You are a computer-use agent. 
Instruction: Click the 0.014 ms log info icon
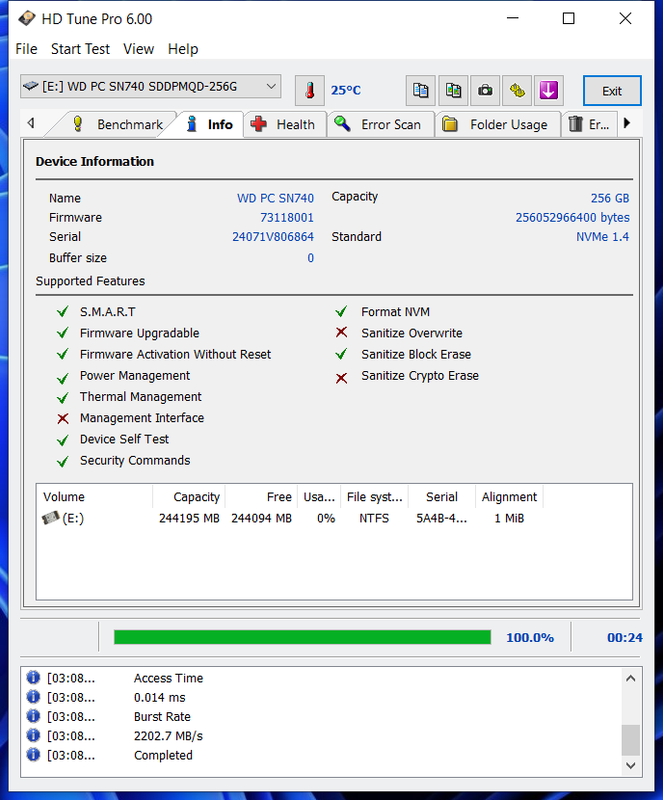click(x=33, y=697)
